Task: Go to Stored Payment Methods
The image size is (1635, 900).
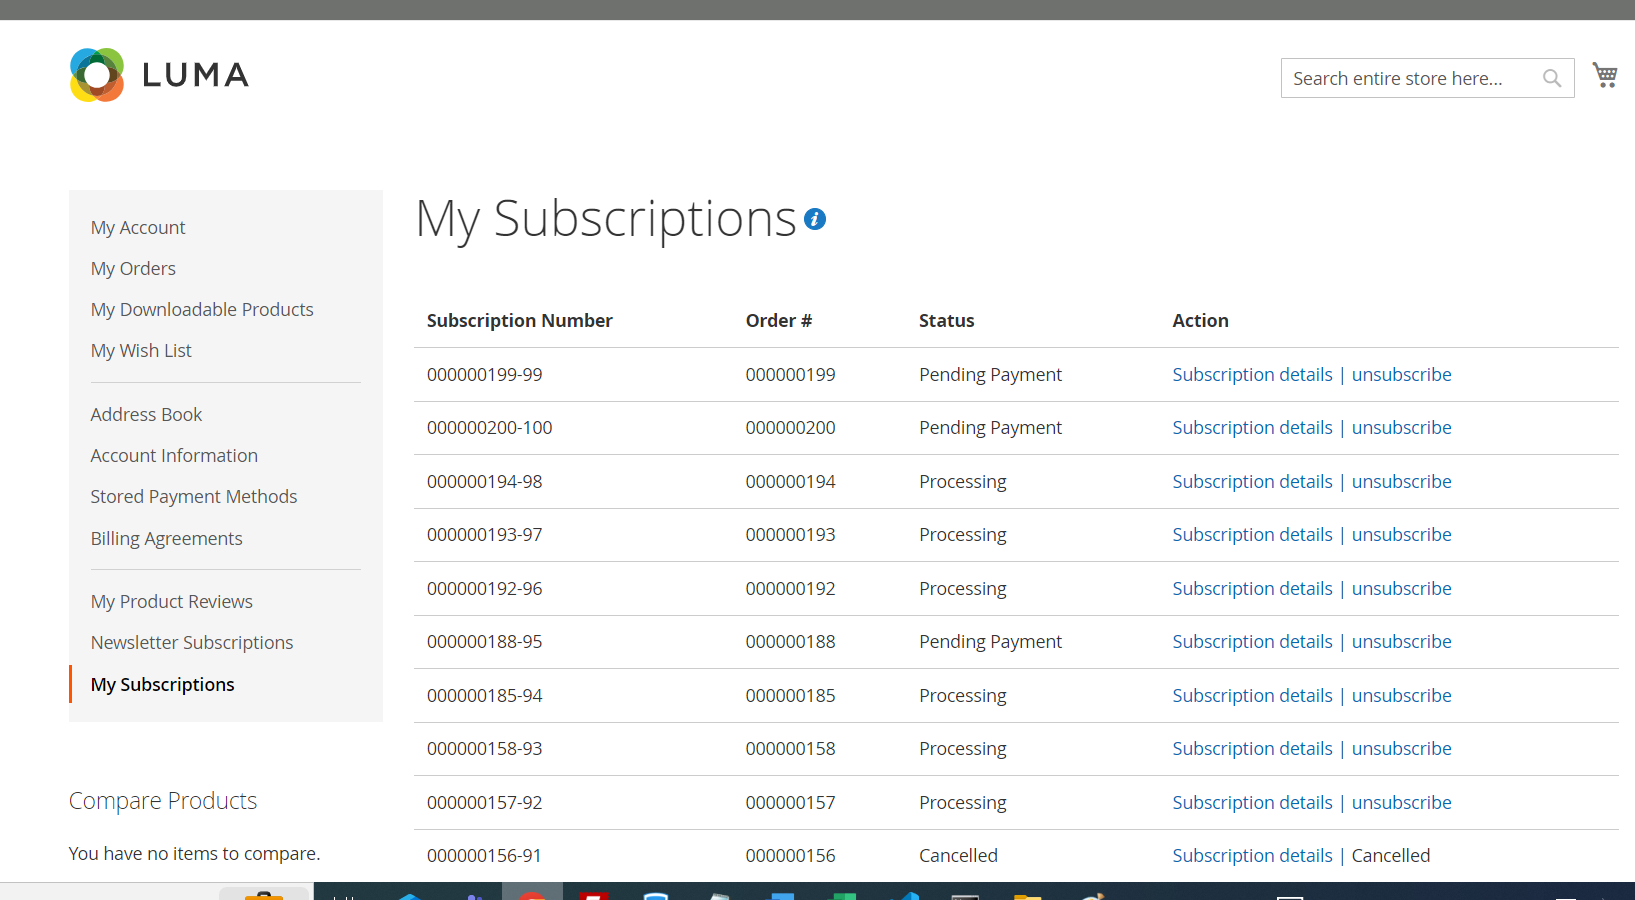Action: pos(194,497)
